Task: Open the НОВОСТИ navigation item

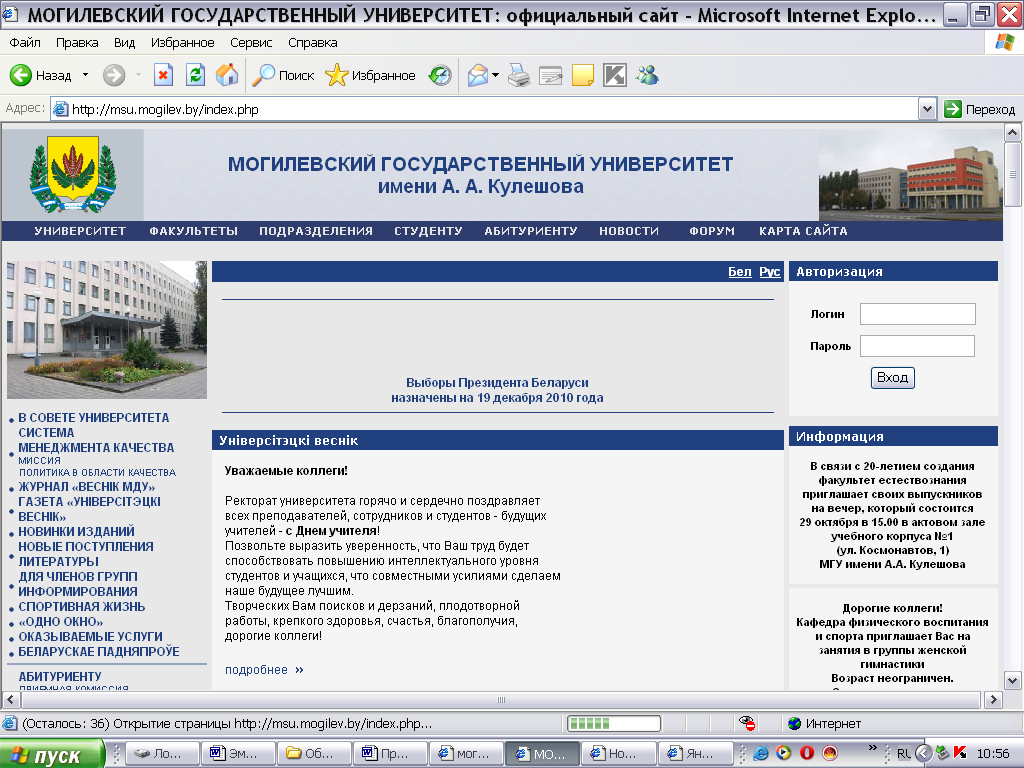Action: (629, 231)
